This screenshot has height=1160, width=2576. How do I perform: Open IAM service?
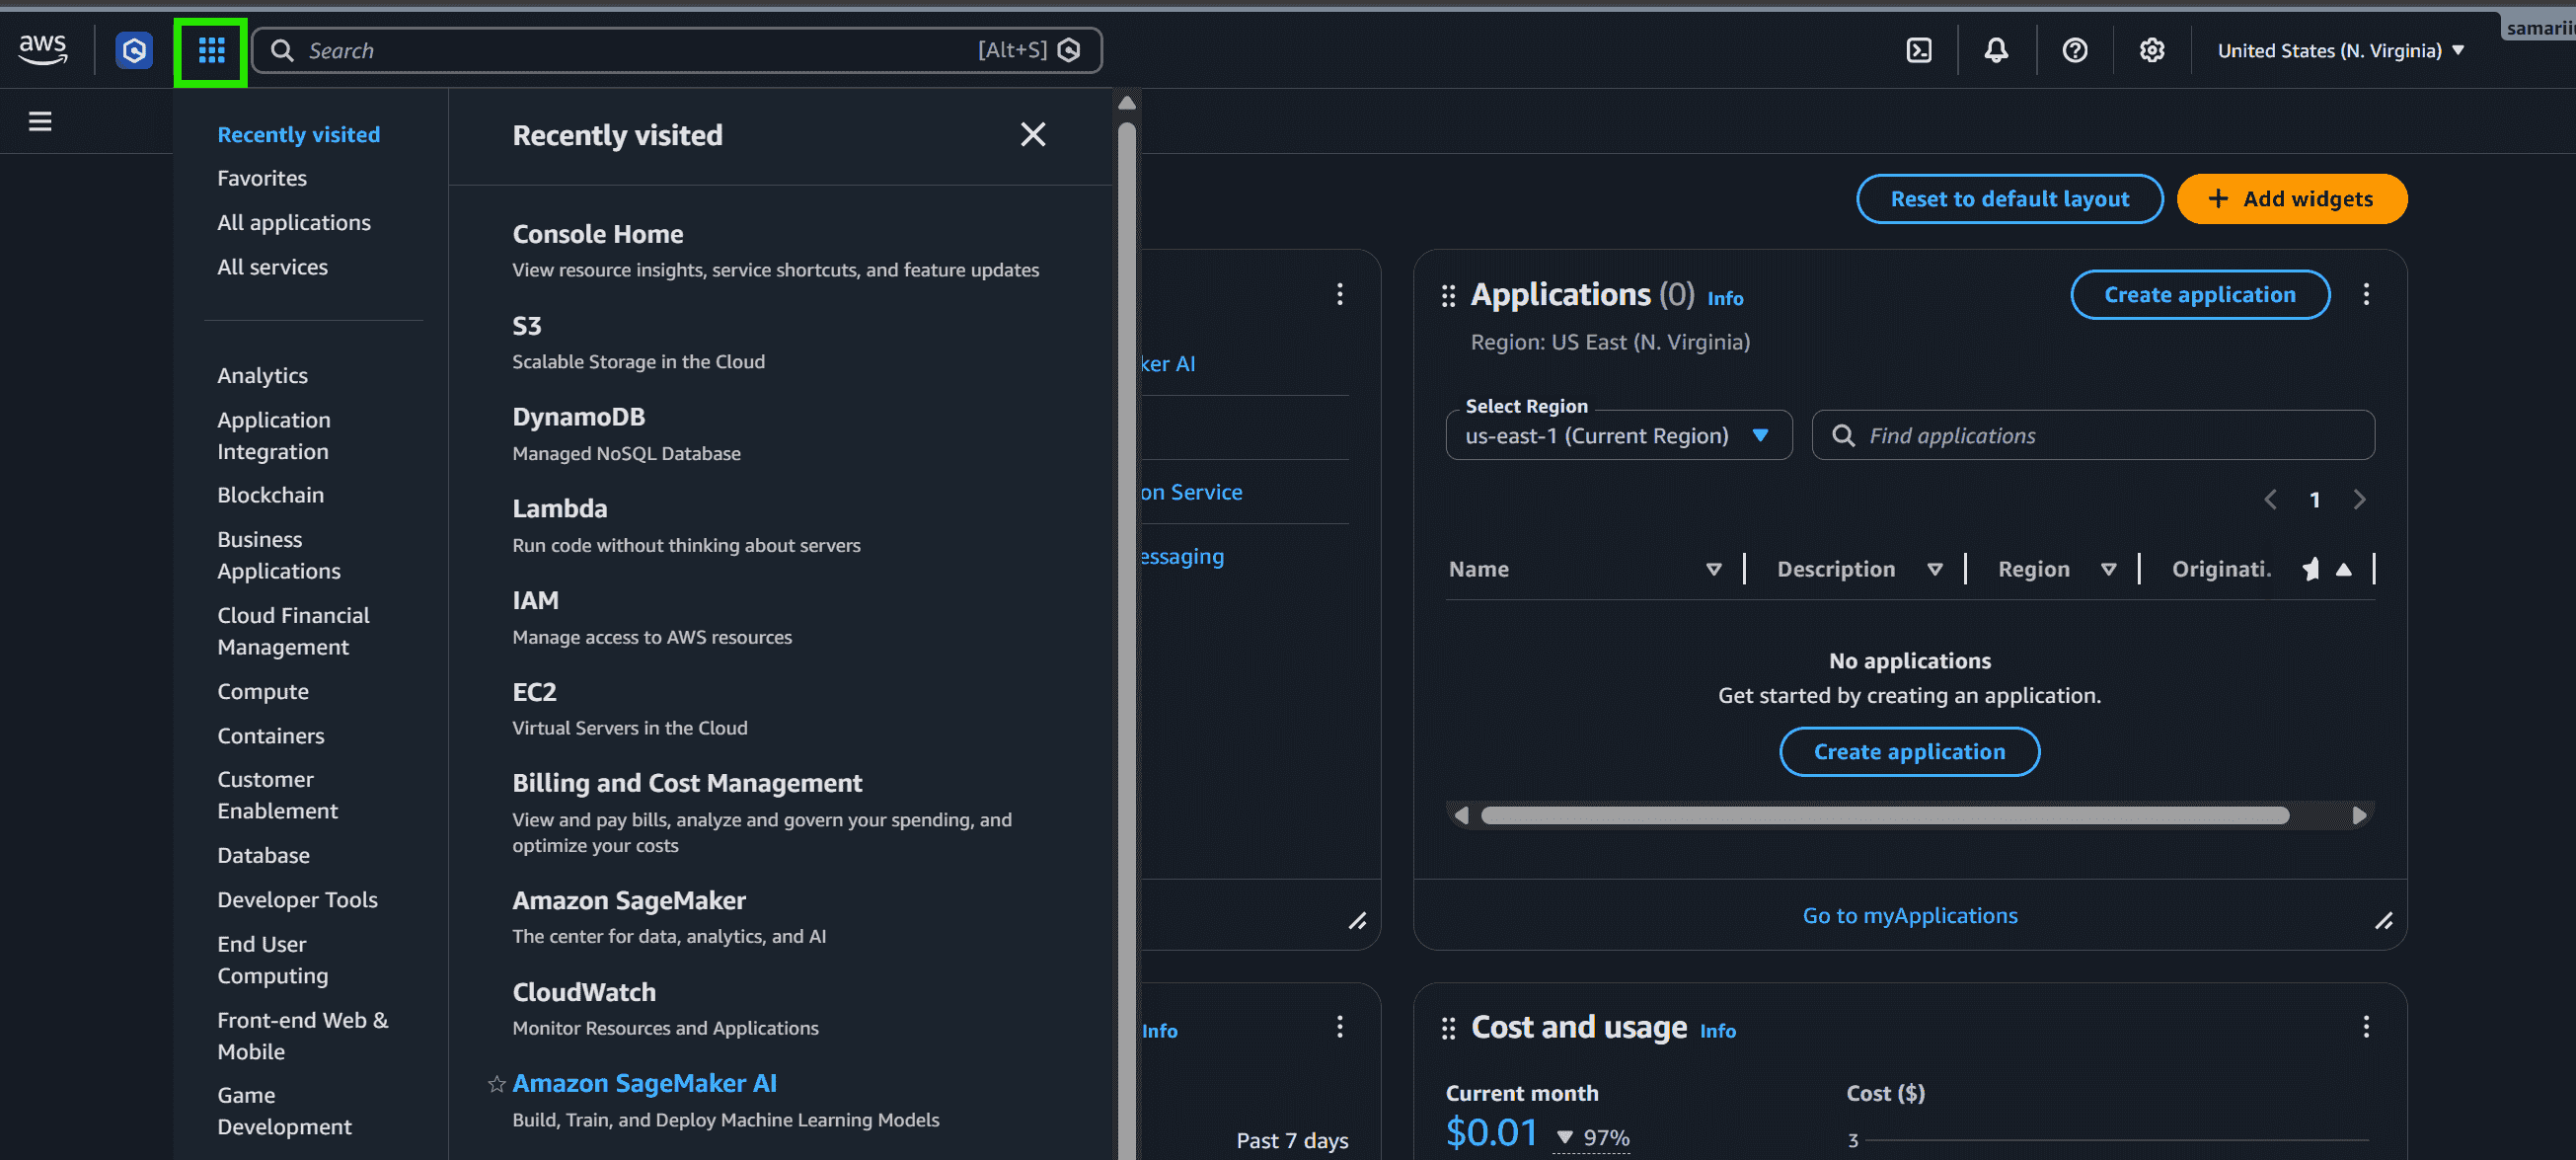(535, 600)
